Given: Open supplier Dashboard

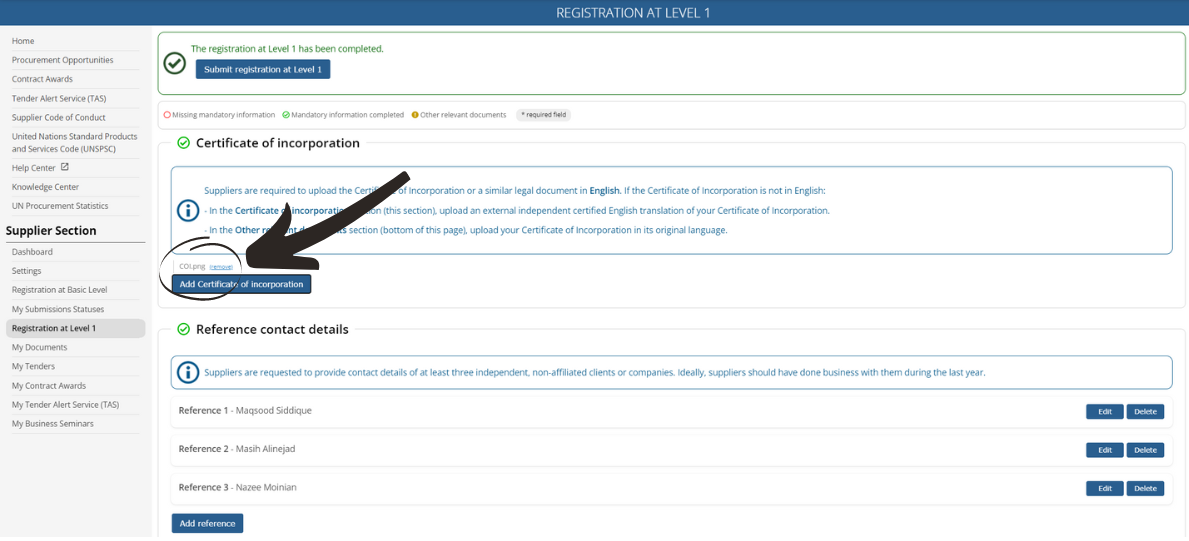Looking at the screenshot, I should coord(32,252).
